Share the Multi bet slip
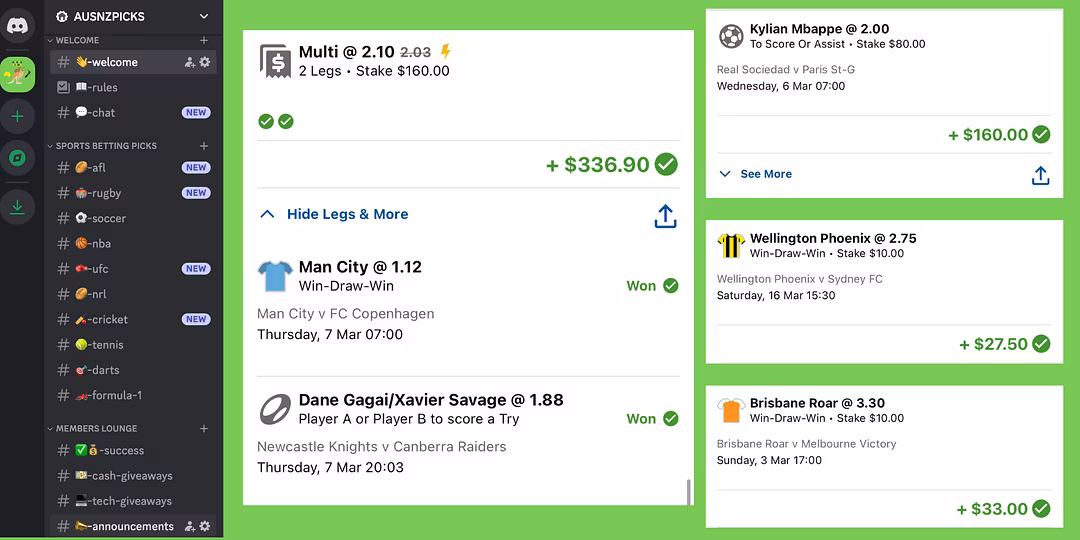1080x540 pixels. click(666, 216)
